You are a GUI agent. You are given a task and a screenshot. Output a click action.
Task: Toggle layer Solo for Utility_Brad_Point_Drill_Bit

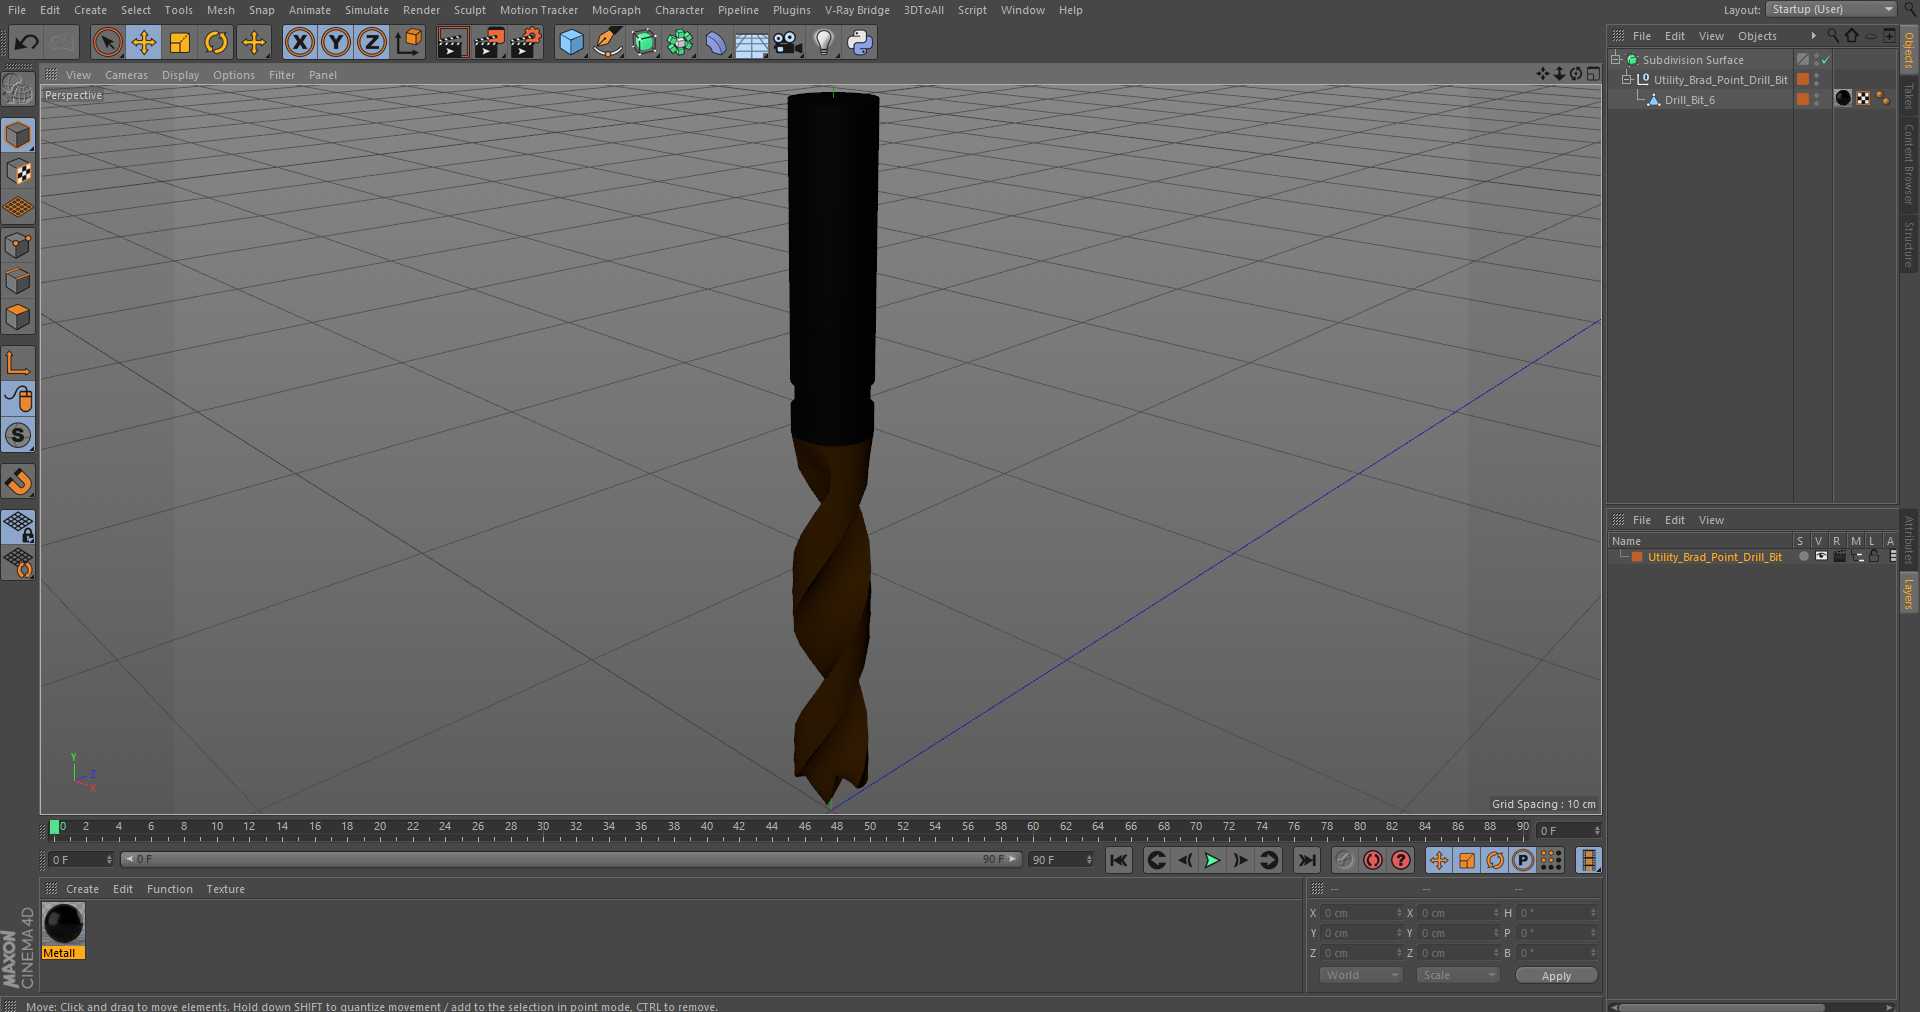click(x=1803, y=557)
